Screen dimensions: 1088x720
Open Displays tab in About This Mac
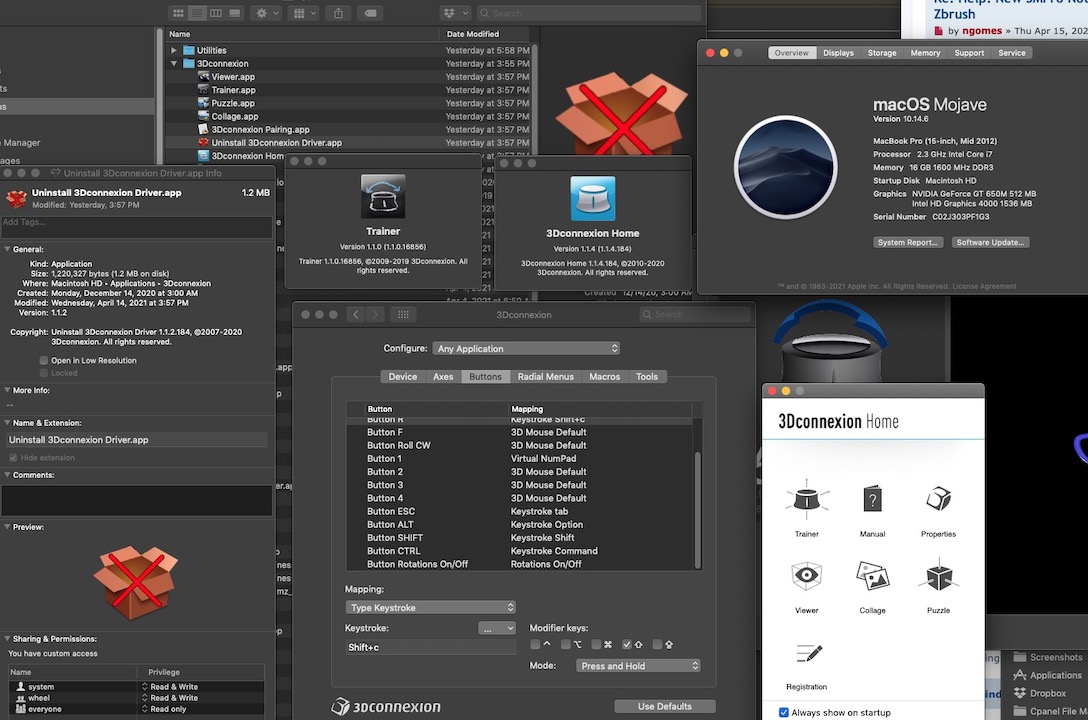(838, 53)
